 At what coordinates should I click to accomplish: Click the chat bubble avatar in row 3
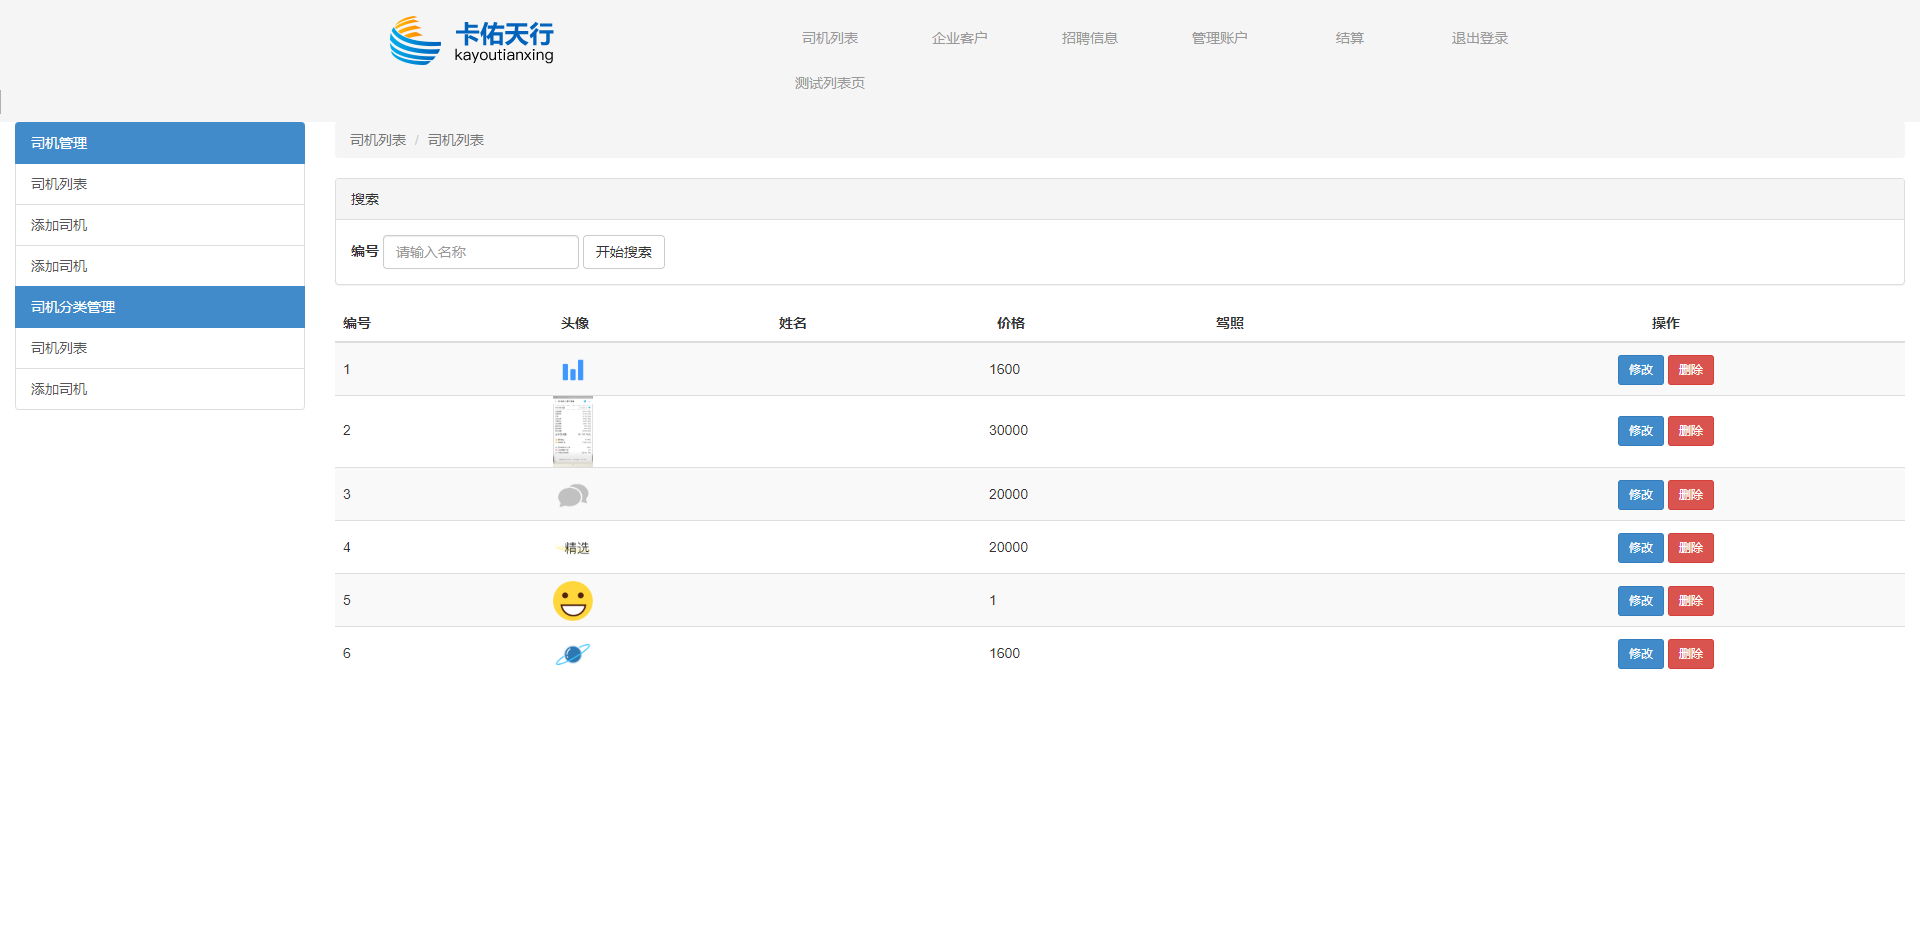[573, 495]
